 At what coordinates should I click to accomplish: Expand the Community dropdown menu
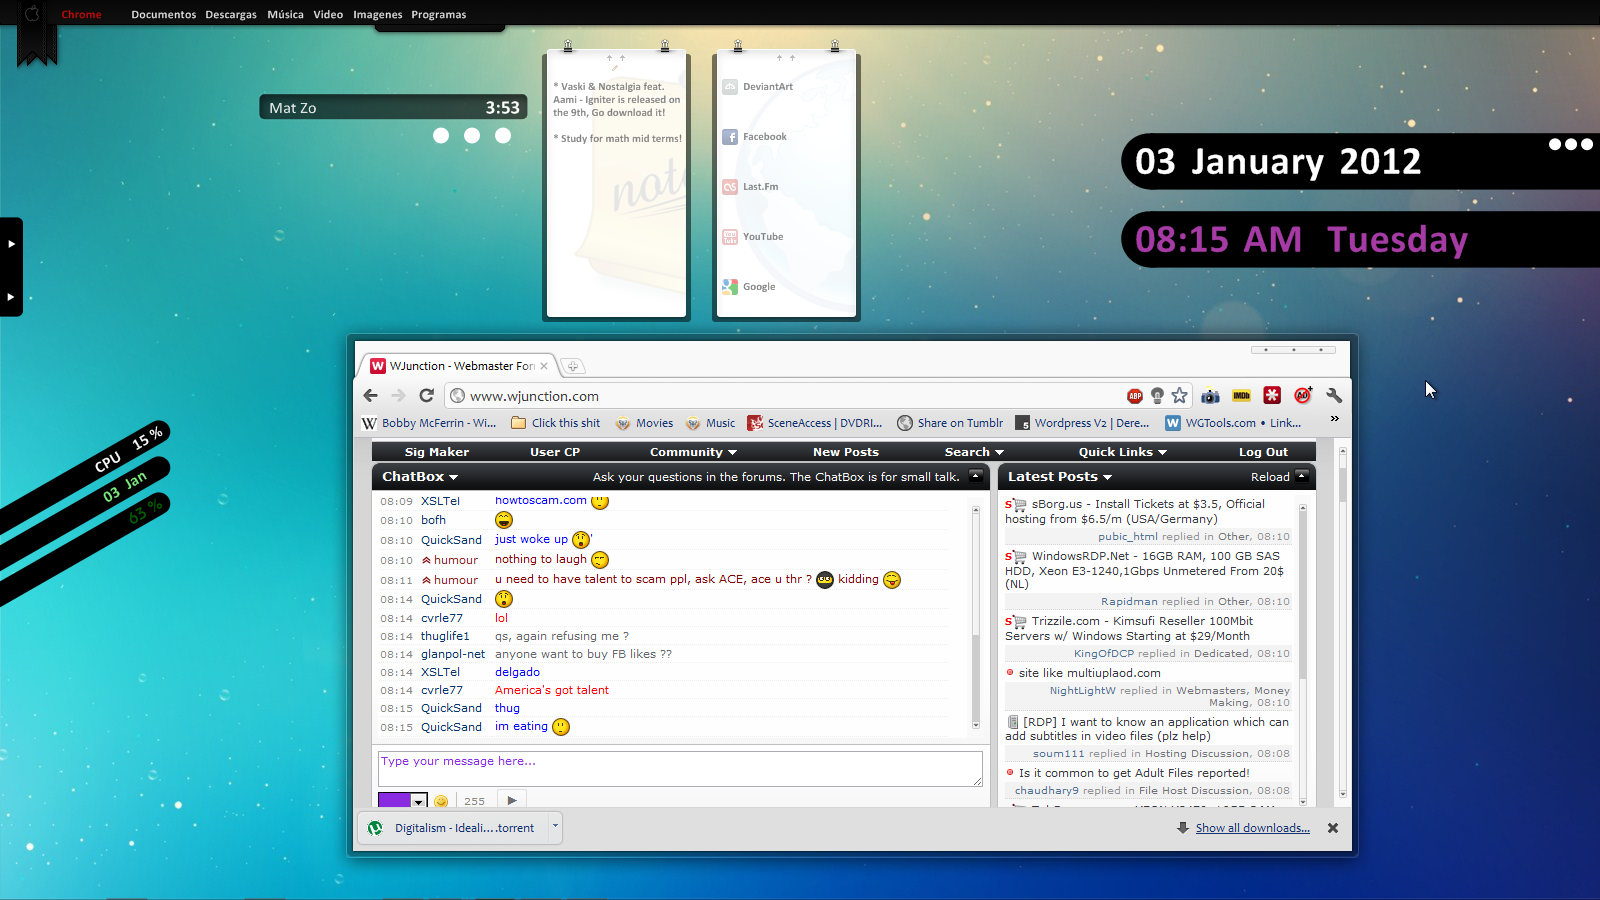click(x=693, y=452)
